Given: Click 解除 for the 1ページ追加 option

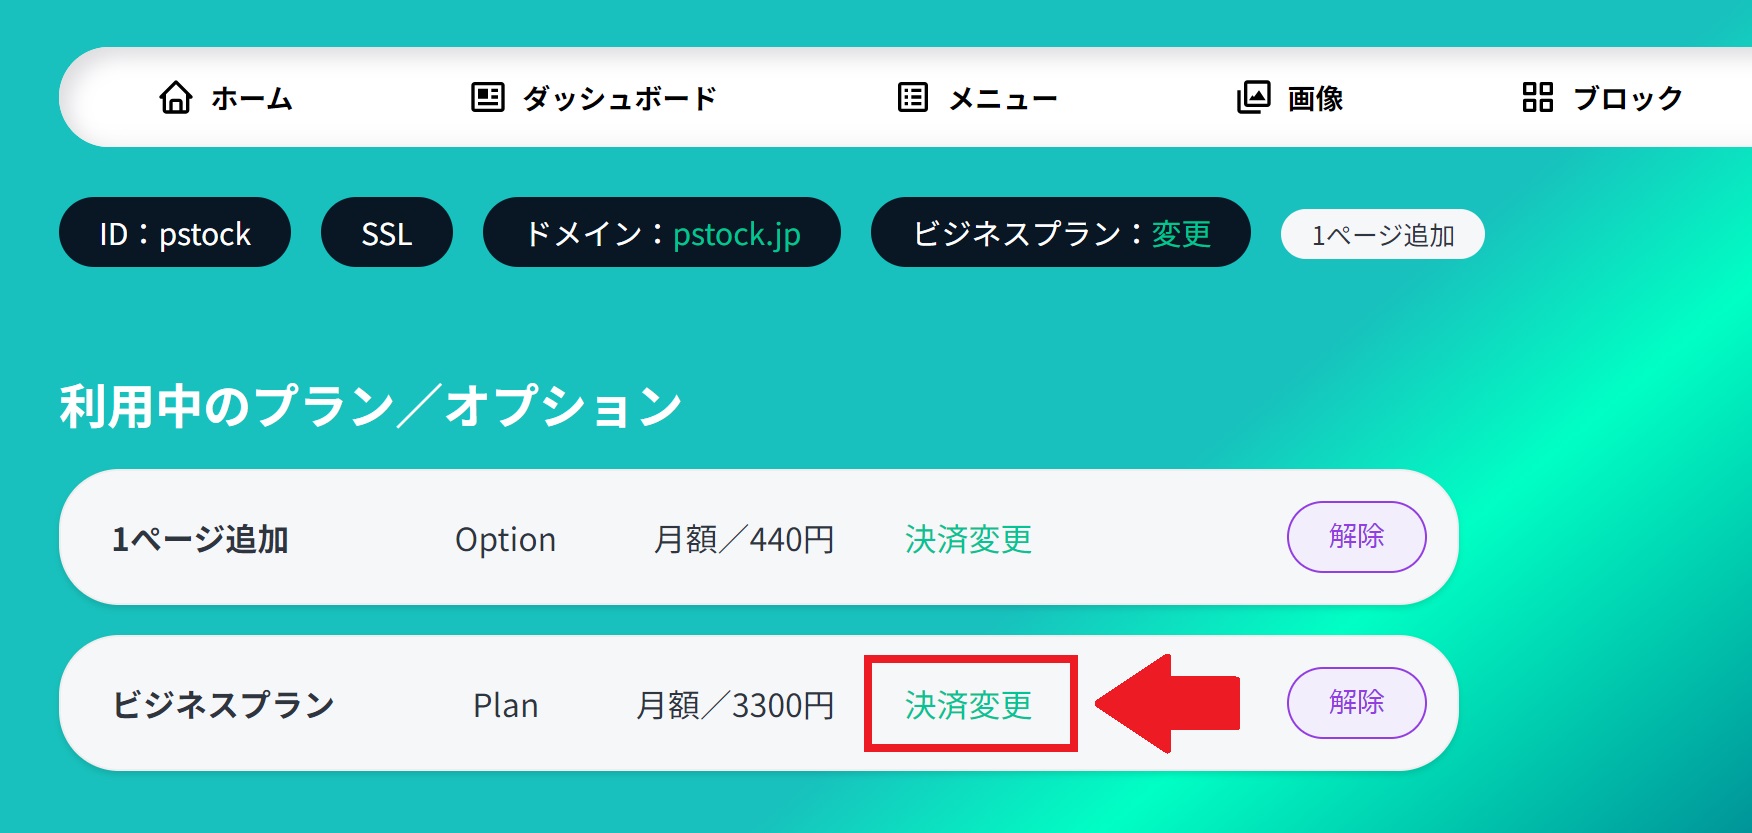Looking at the screenshot, I should pyautogui.click(x=1357, y=537).
